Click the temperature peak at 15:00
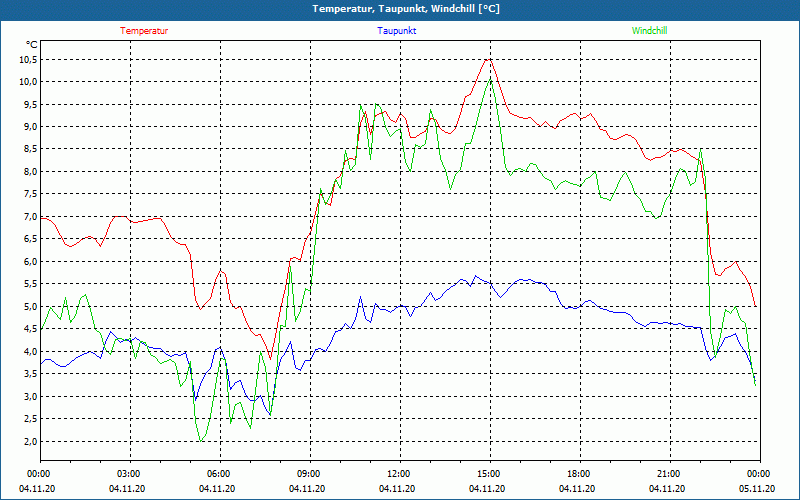 (489, 60)
